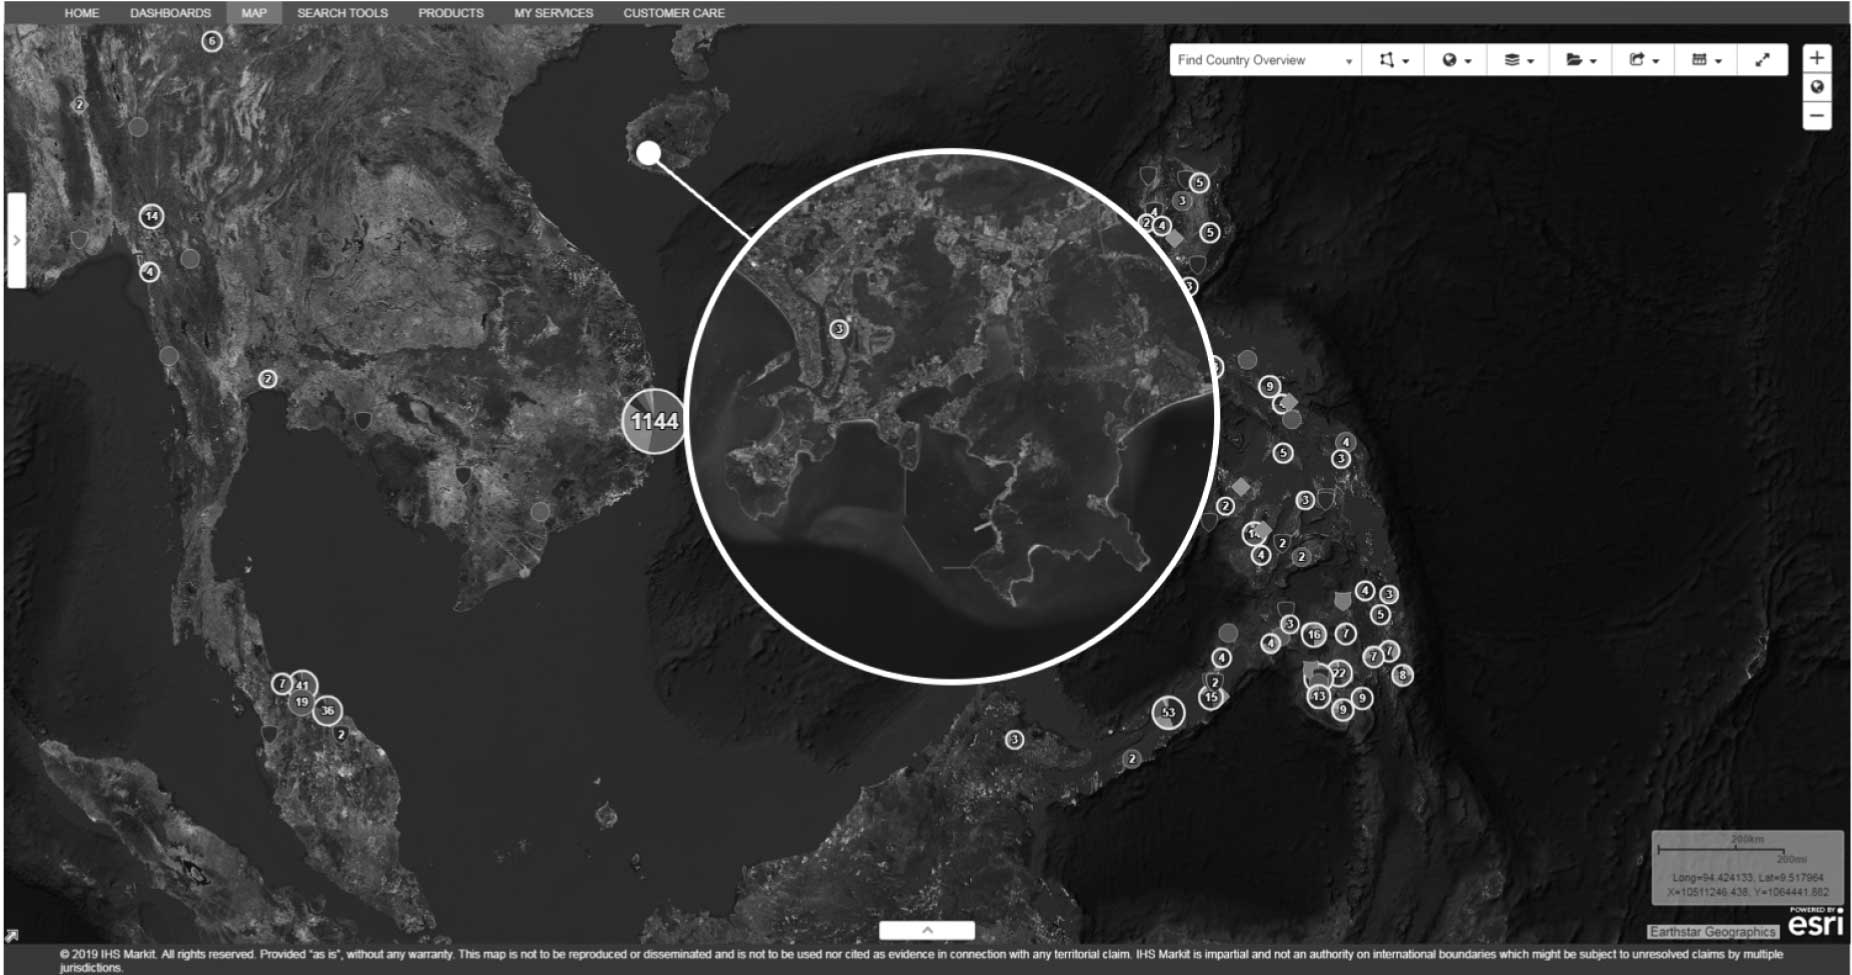Image resolution: width=1852 pixels, height=975 pixels.
Task: Click the cluster marker labeled 14 in Myanmar
Action: [151, 216]
